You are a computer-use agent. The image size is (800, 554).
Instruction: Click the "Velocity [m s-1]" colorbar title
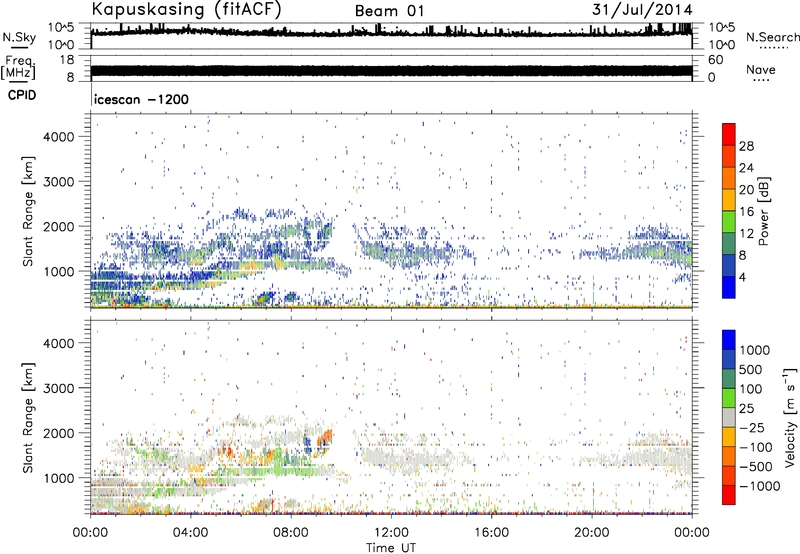[790, 417]
